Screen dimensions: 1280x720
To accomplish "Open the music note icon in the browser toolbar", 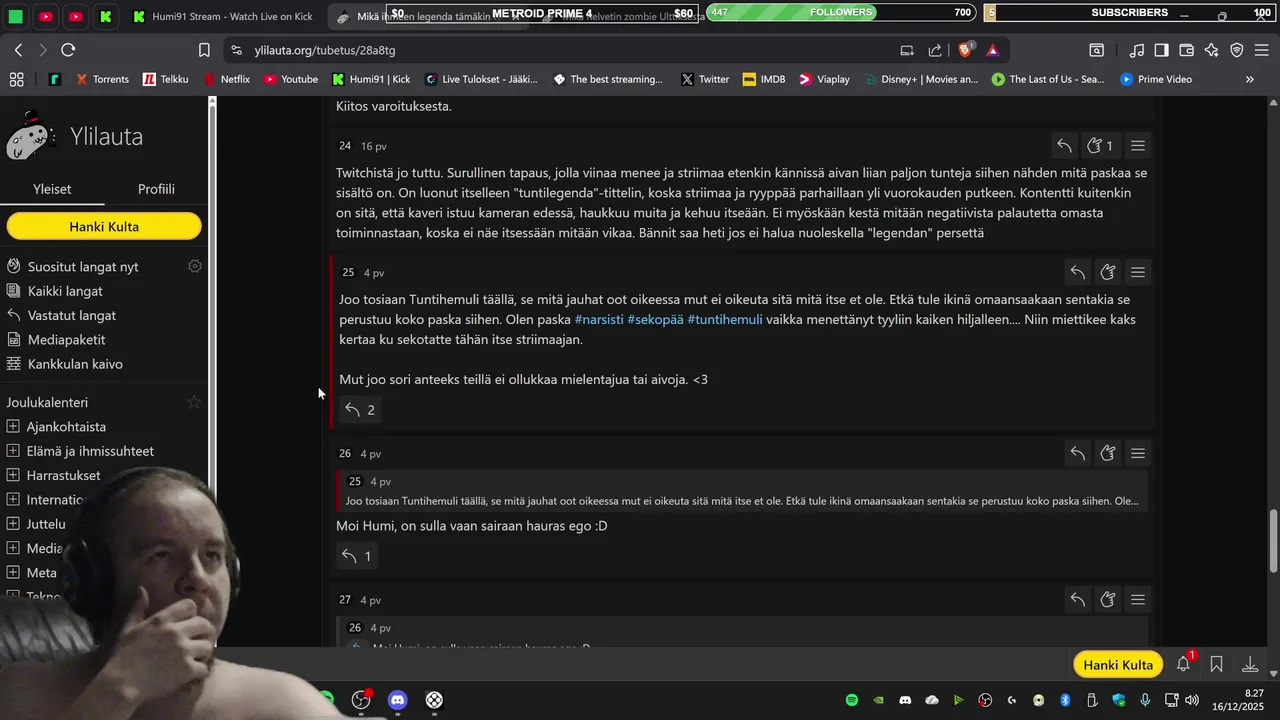I will tap(1137, 50).
